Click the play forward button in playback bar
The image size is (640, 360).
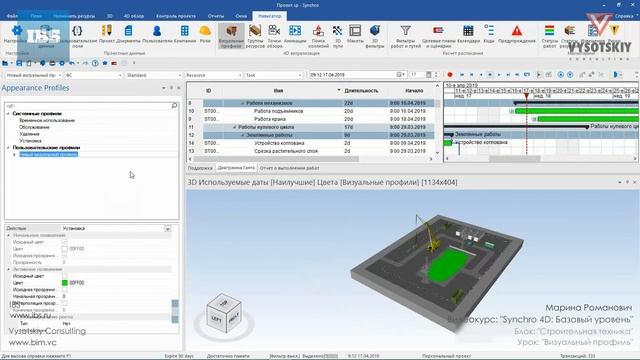tap(499, 75)
